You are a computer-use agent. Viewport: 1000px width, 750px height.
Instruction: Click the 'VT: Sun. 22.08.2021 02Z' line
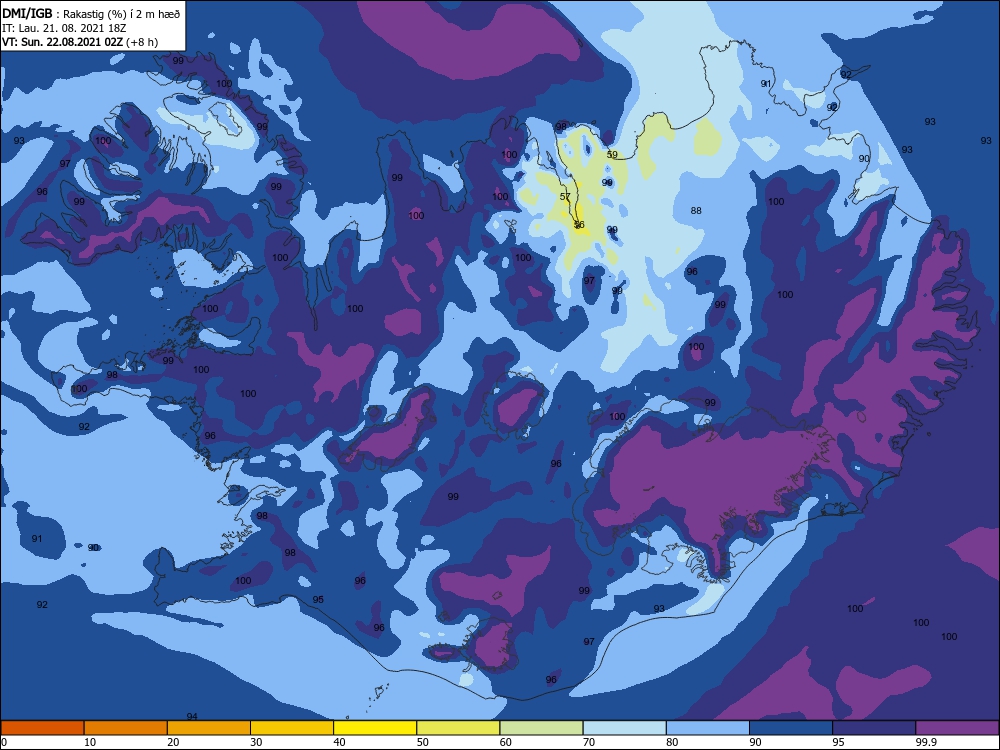(80, 42)
